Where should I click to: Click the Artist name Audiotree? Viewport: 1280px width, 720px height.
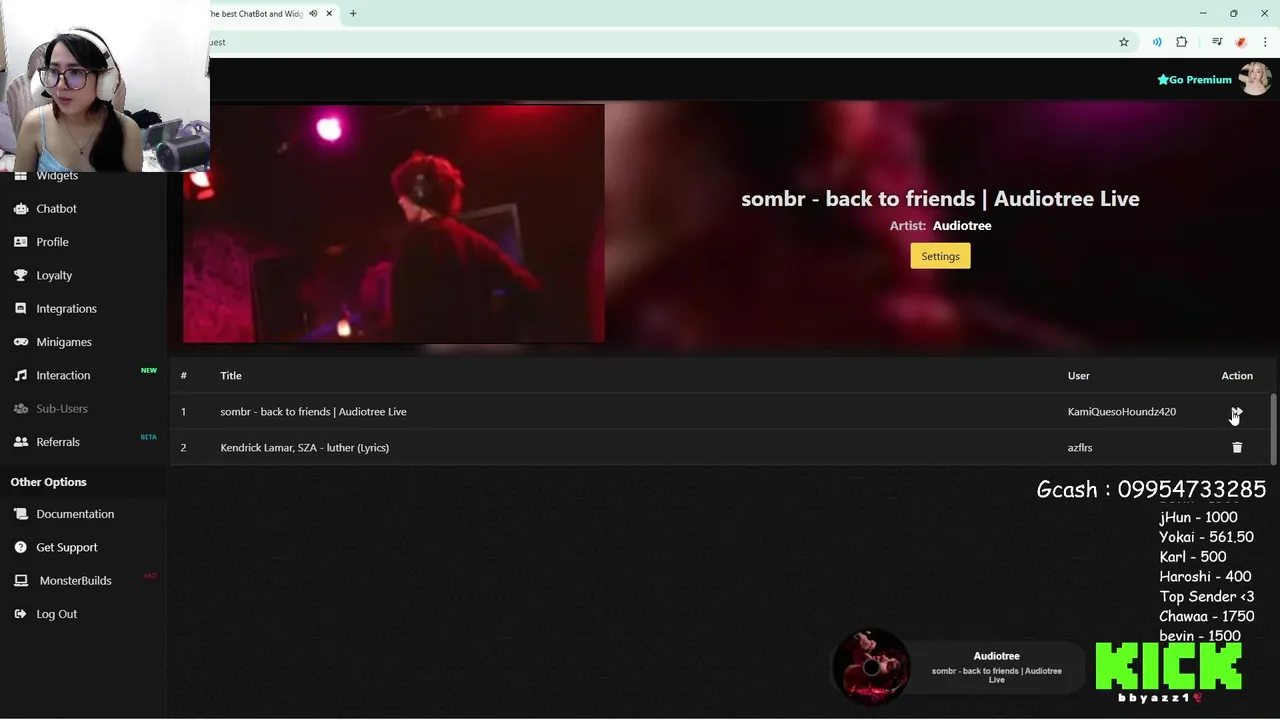(962, 226)
